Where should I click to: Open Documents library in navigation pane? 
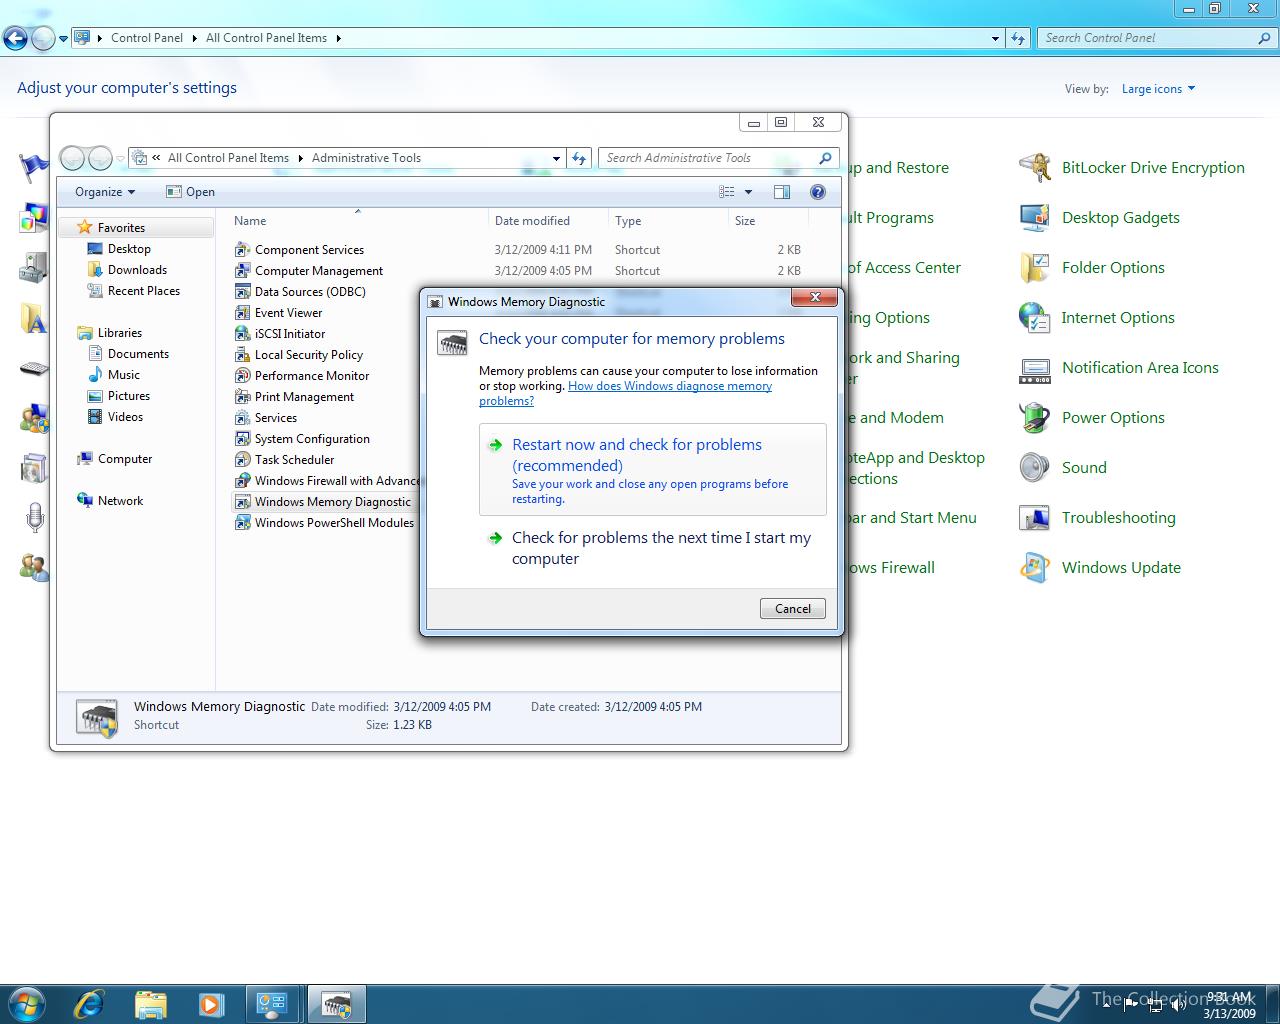[x=138, y=354]
